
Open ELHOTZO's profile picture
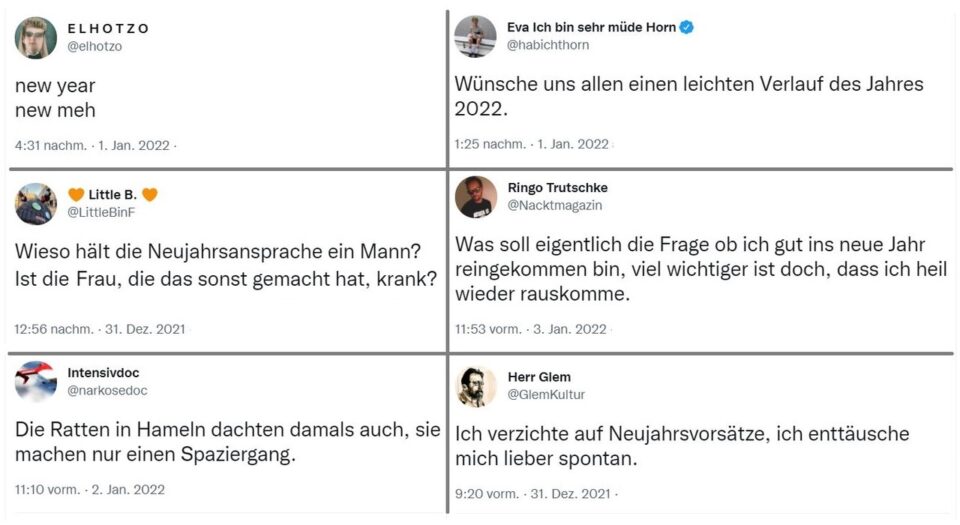pyautogui.click(x=36, y=38)
